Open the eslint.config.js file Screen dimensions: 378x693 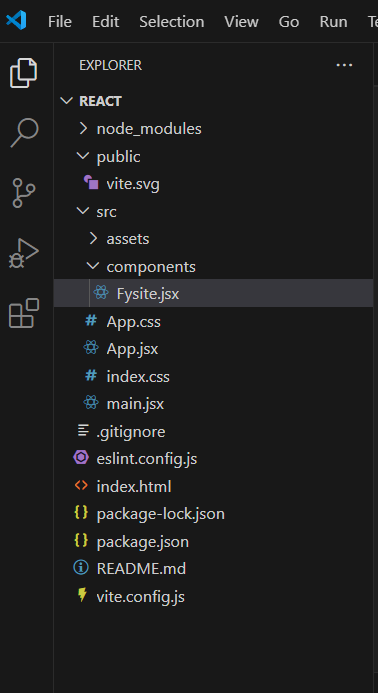[147, 459]
